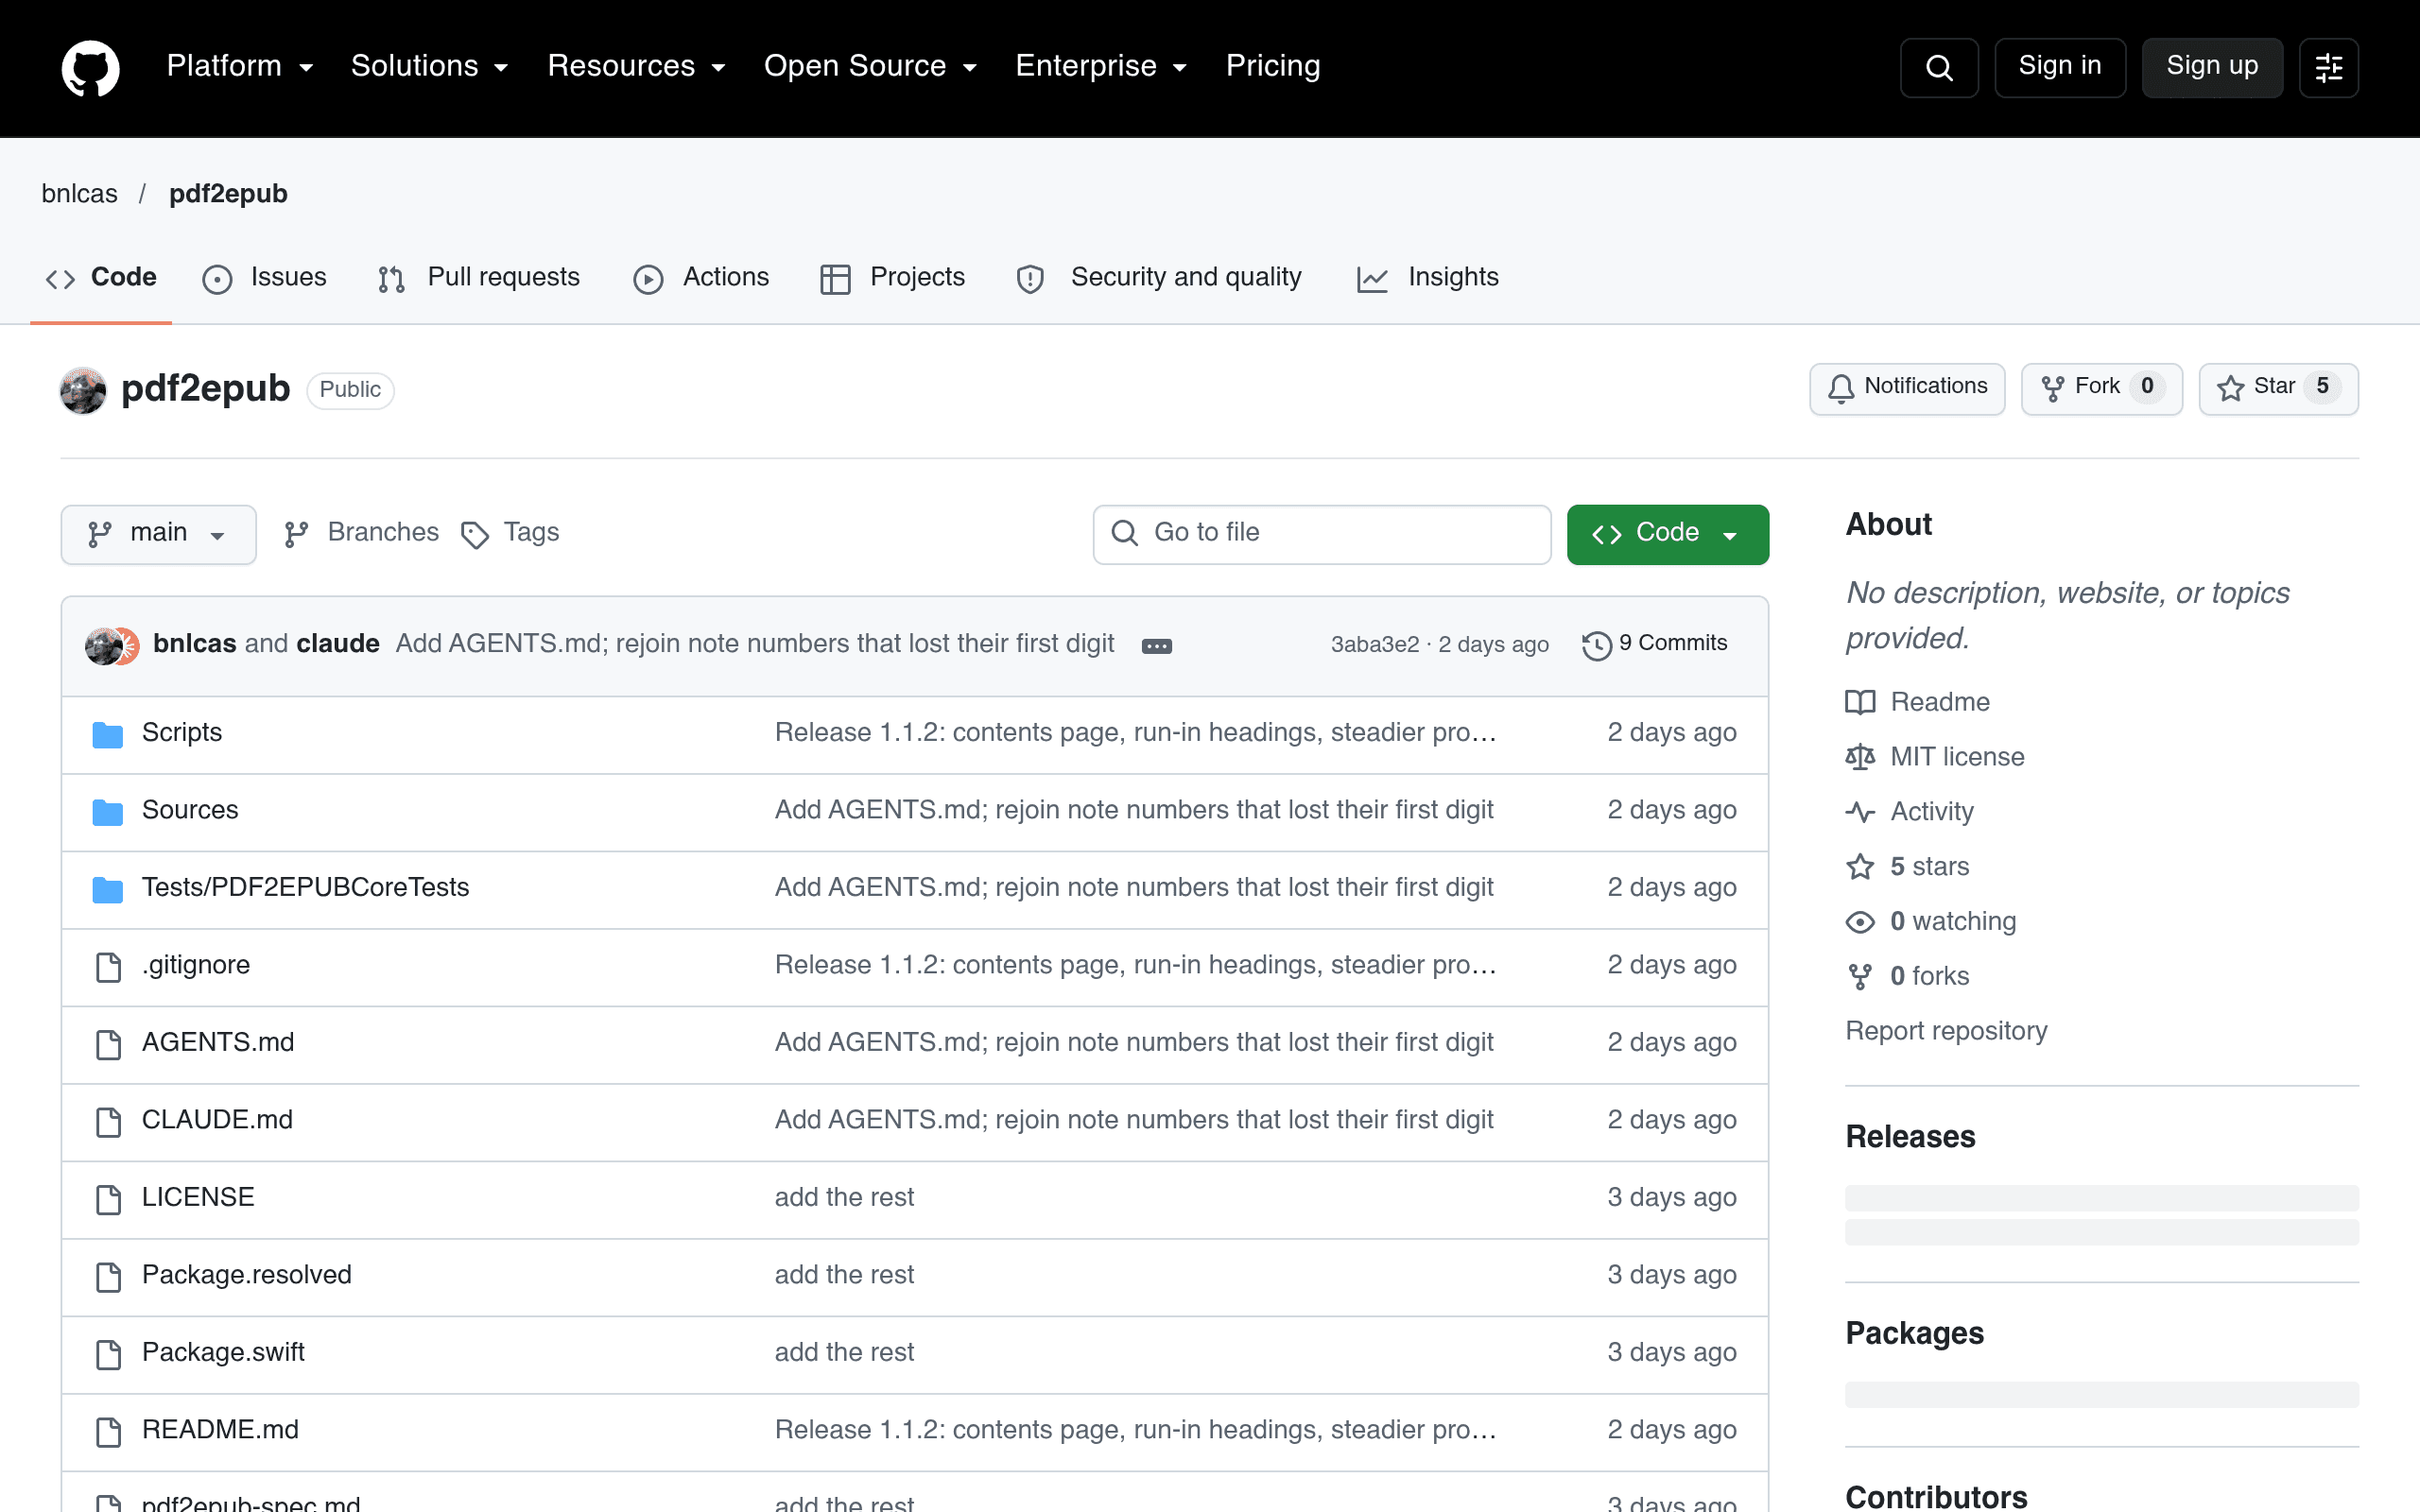Switch to the Projects tab

pyautogui.click(x=892, y=278)
